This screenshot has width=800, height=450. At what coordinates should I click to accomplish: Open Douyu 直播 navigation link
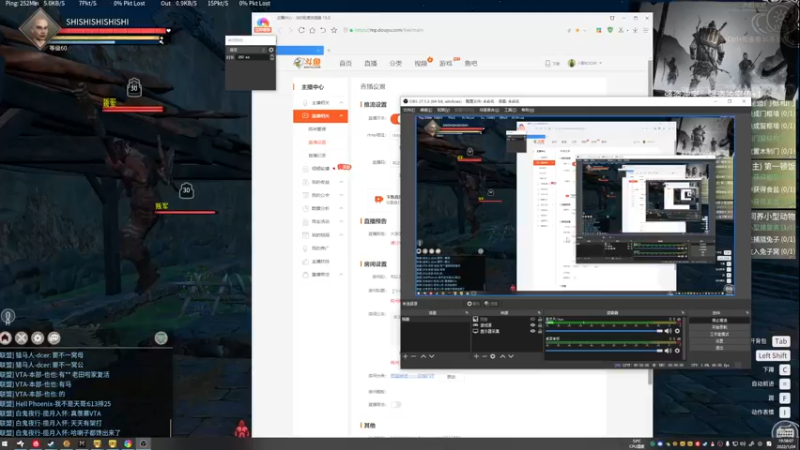370,63
